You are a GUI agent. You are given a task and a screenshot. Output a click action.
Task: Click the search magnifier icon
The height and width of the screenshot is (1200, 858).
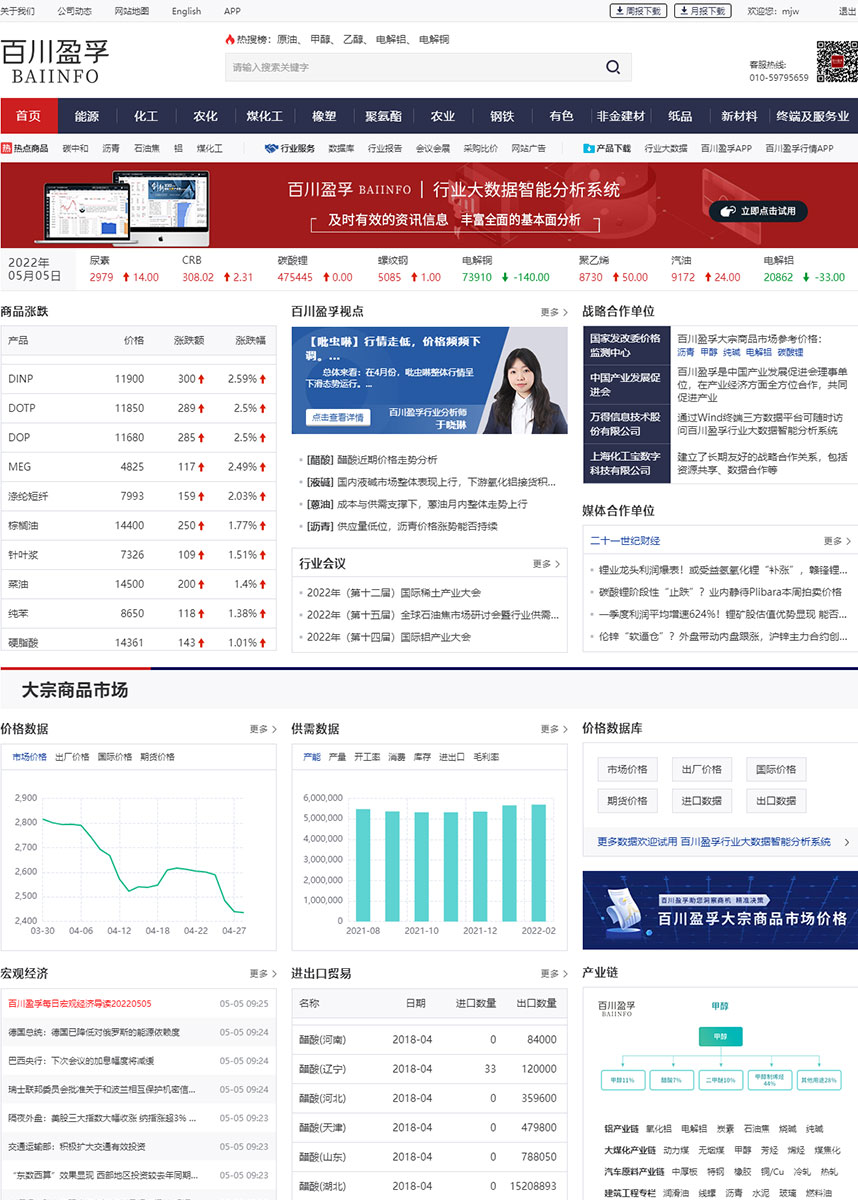pyautogui.click(x=612, y=68)
